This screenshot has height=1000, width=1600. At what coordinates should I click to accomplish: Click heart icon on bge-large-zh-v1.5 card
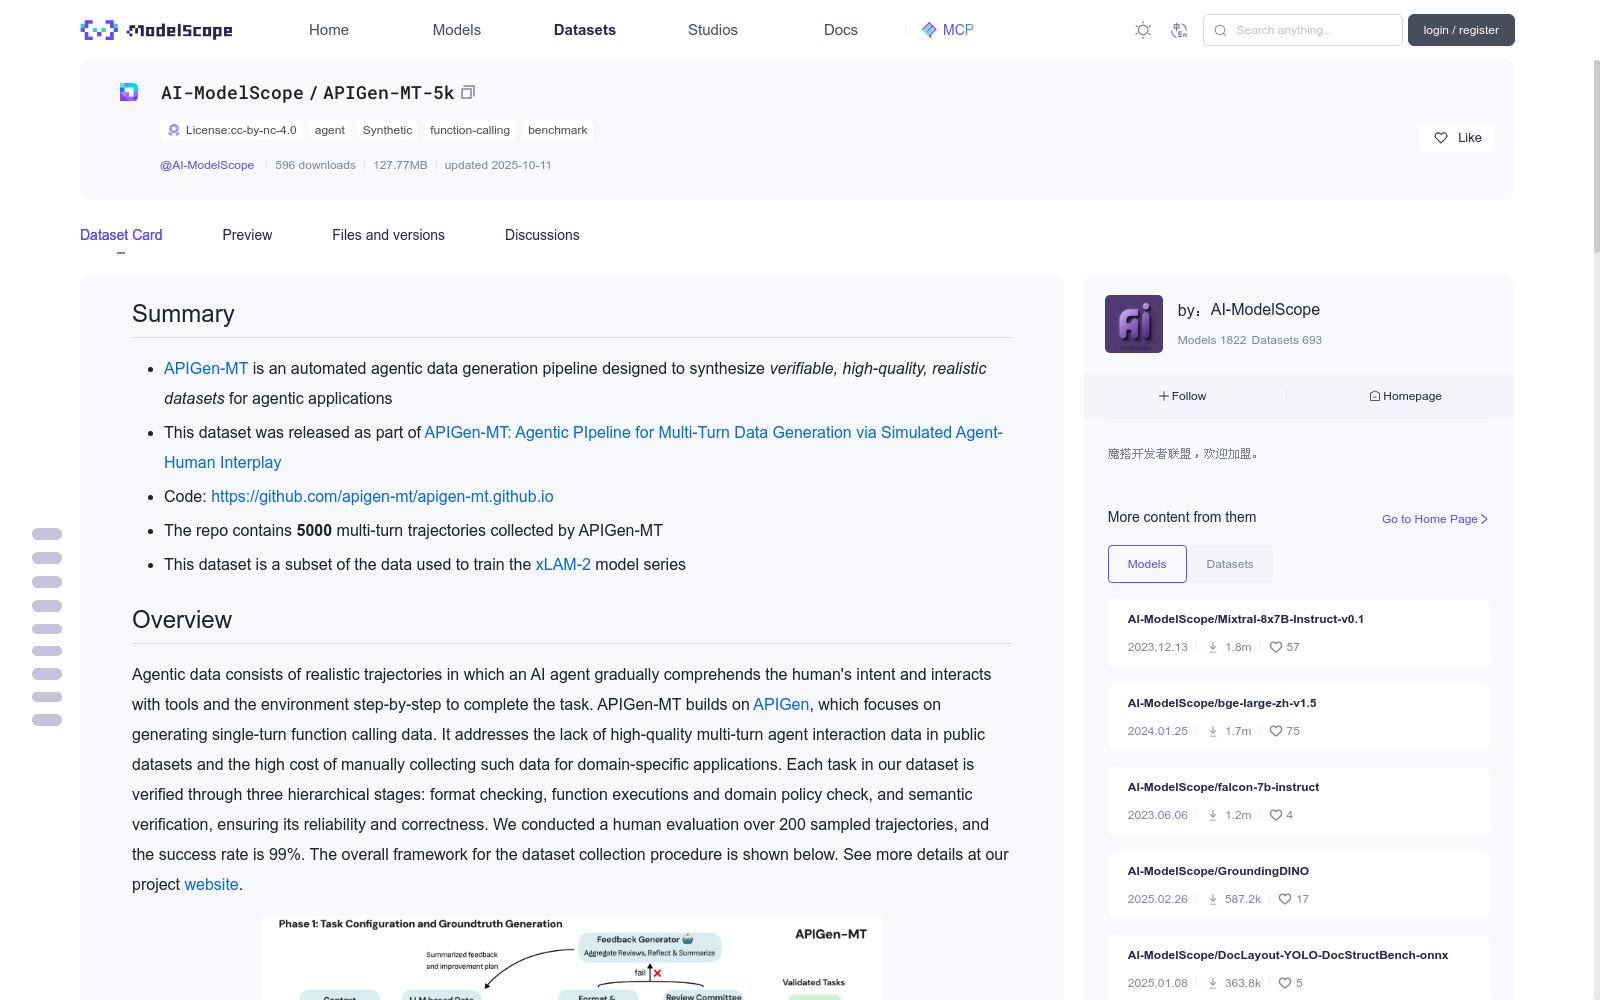(x=1276, y=731)
